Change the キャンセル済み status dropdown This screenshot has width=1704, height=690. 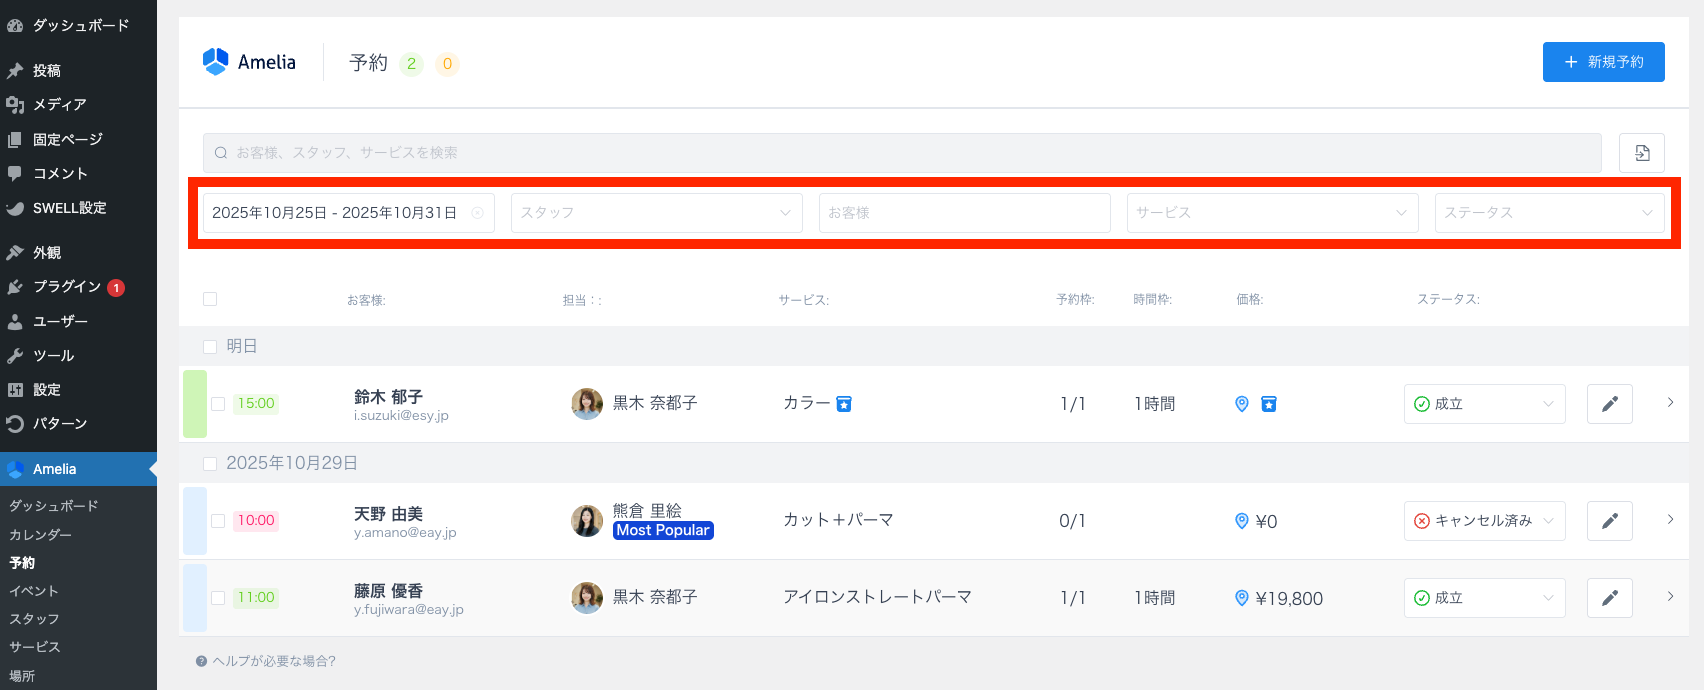tap(1484, 521)
